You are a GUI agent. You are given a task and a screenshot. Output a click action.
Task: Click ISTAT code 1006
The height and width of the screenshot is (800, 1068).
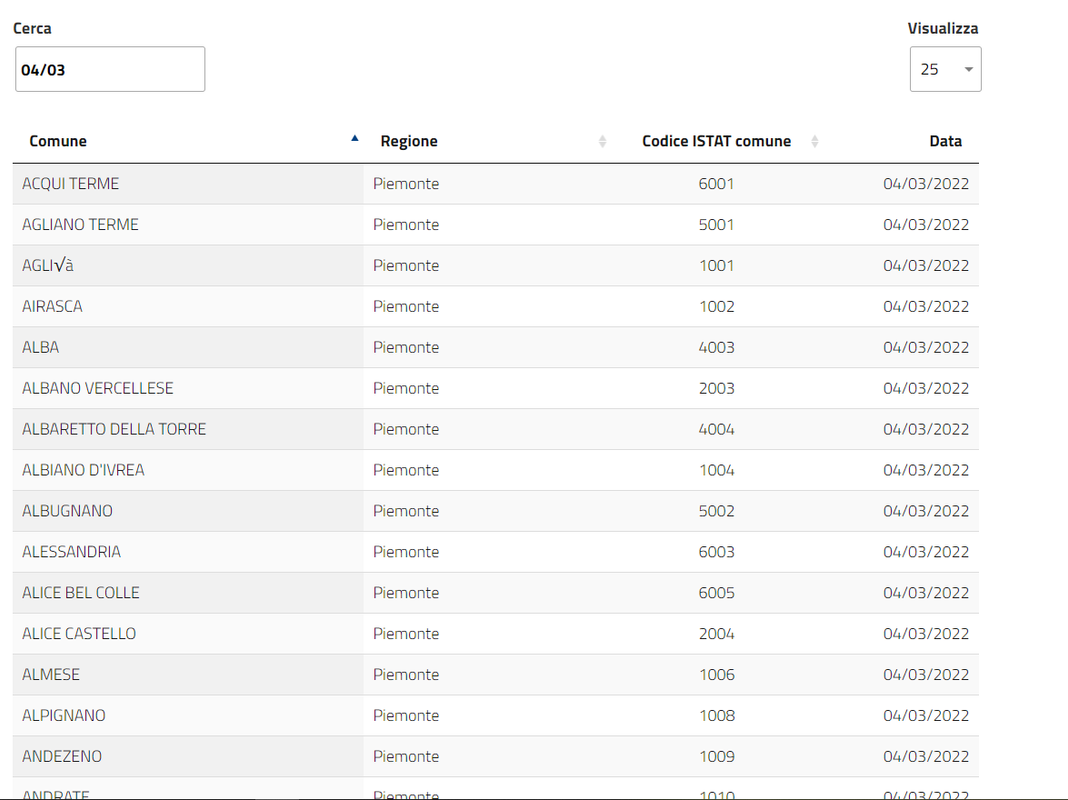[x=717, y=674]
